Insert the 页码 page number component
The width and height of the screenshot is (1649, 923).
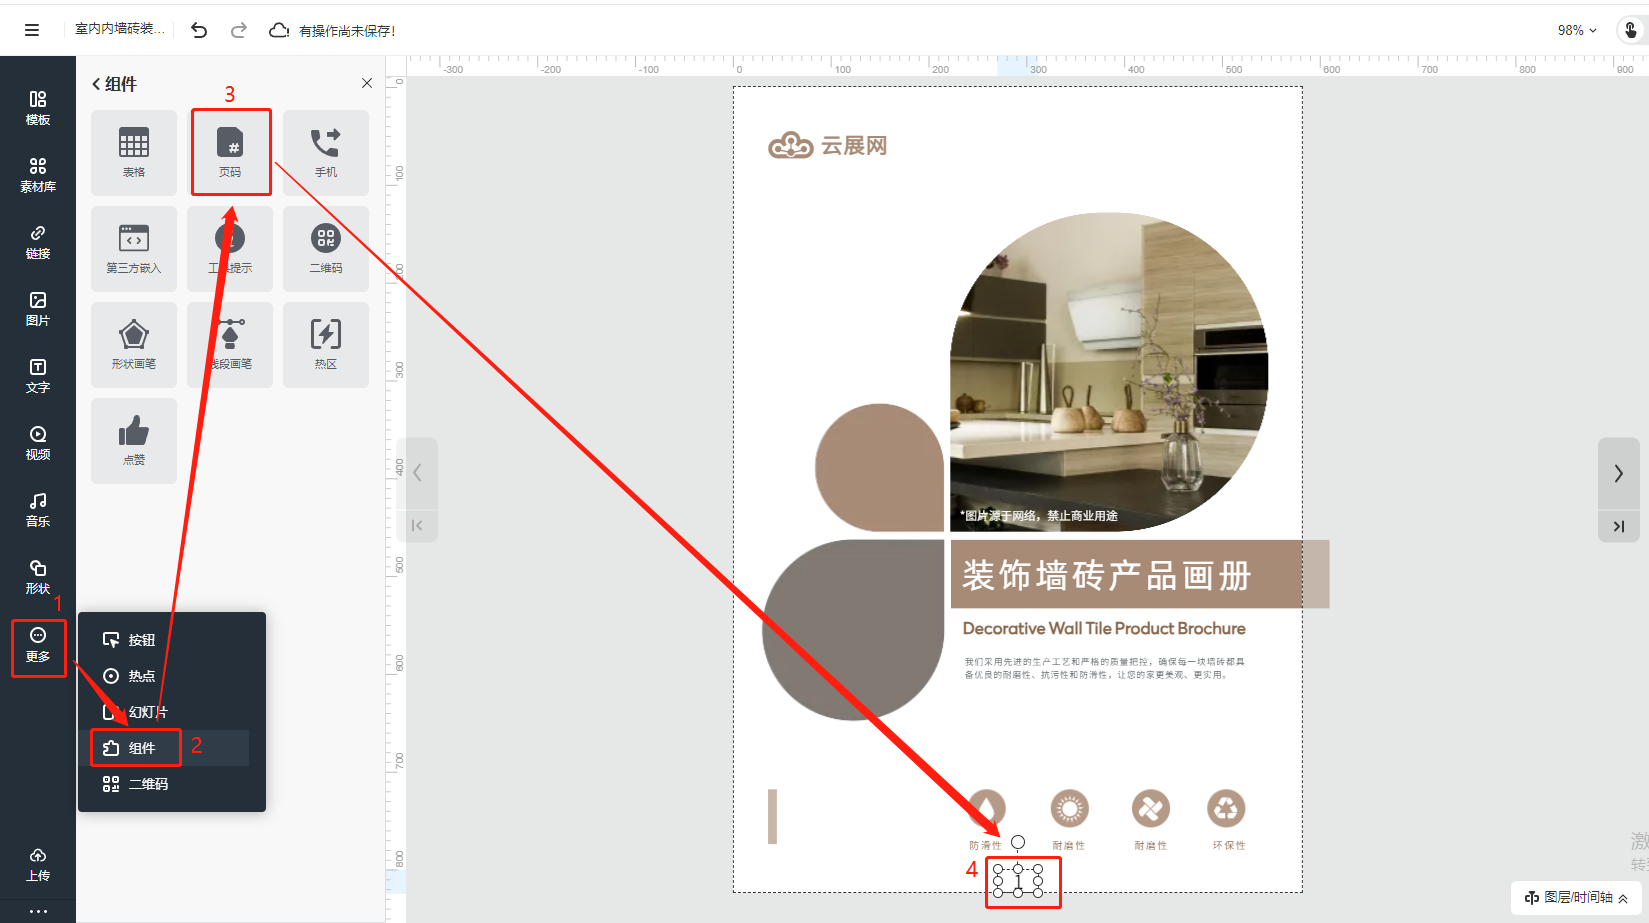tap(230, 152)
